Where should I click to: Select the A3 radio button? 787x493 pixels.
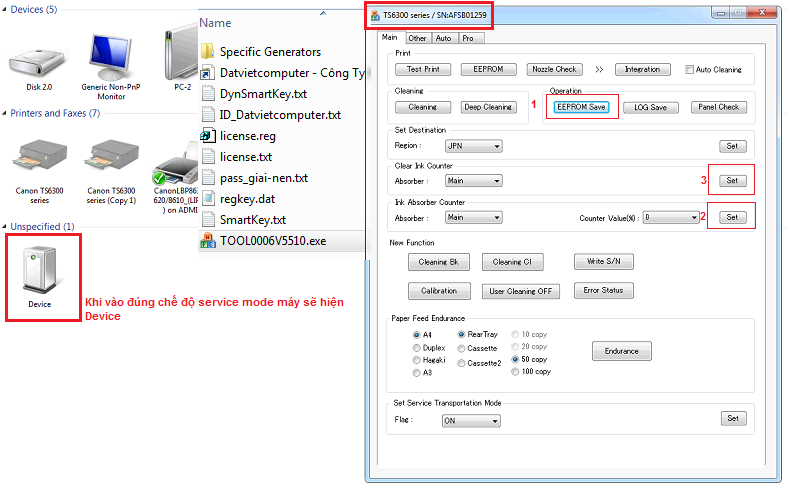coord(417,373)
